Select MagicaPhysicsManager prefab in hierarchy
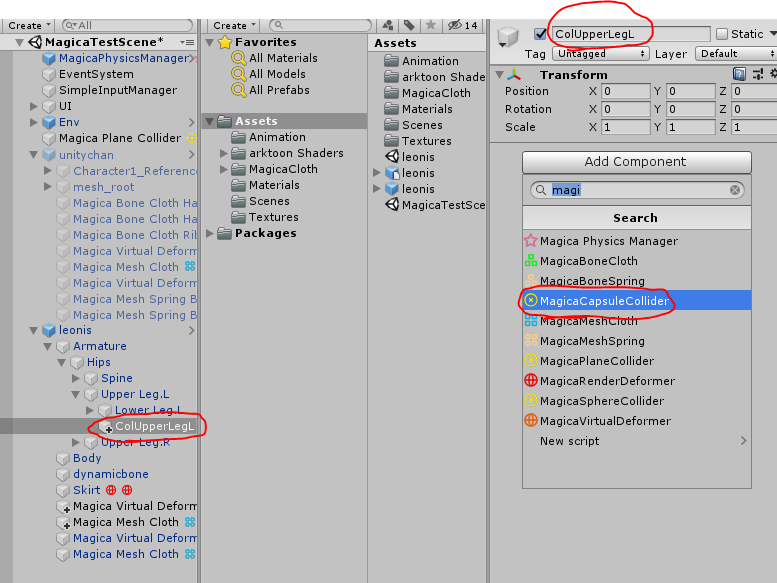Viewport: 777px width, 583px height. pos(123,58)
